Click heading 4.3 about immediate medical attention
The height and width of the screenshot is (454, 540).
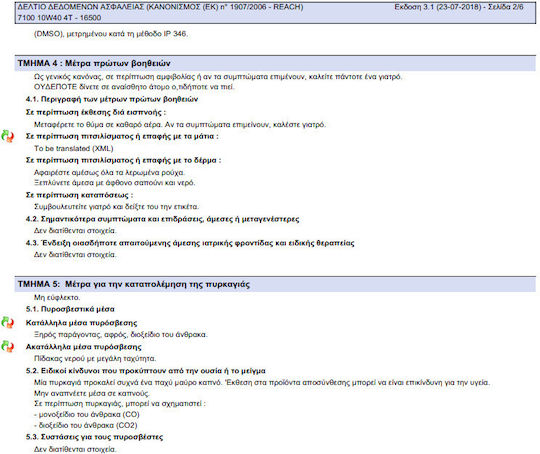point(190,243)
